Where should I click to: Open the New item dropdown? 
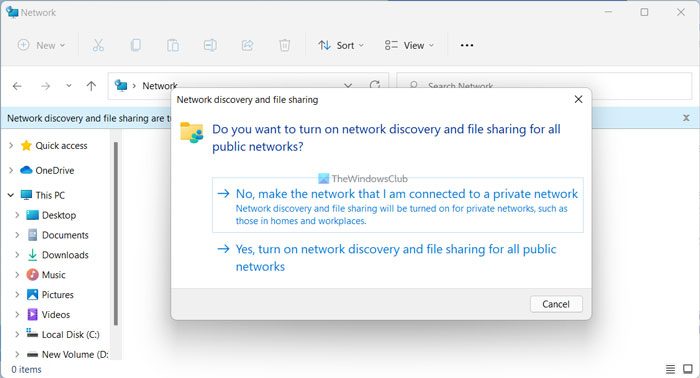(41, 45)
